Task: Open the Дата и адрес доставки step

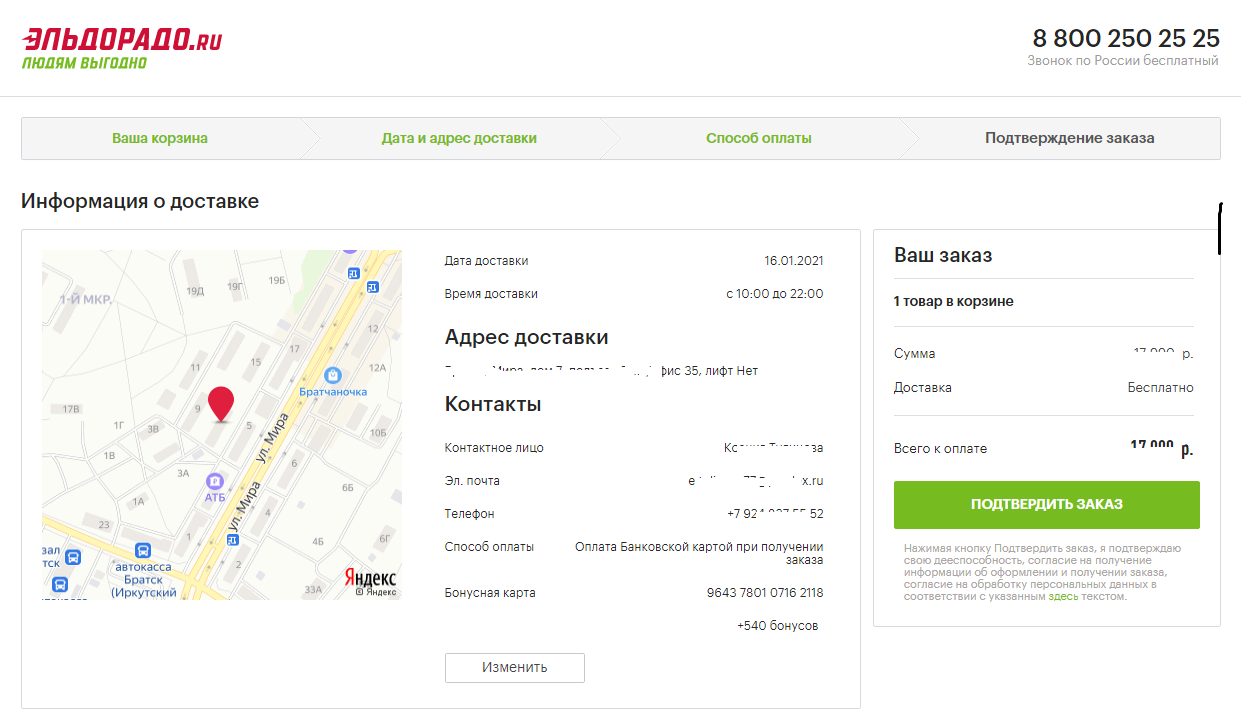Action: coord(459,138)
